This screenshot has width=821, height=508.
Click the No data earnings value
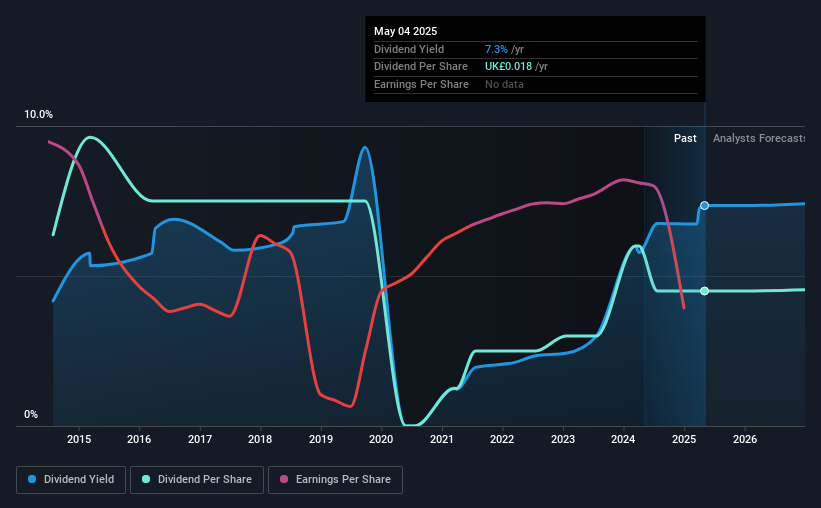coord(504,84)
